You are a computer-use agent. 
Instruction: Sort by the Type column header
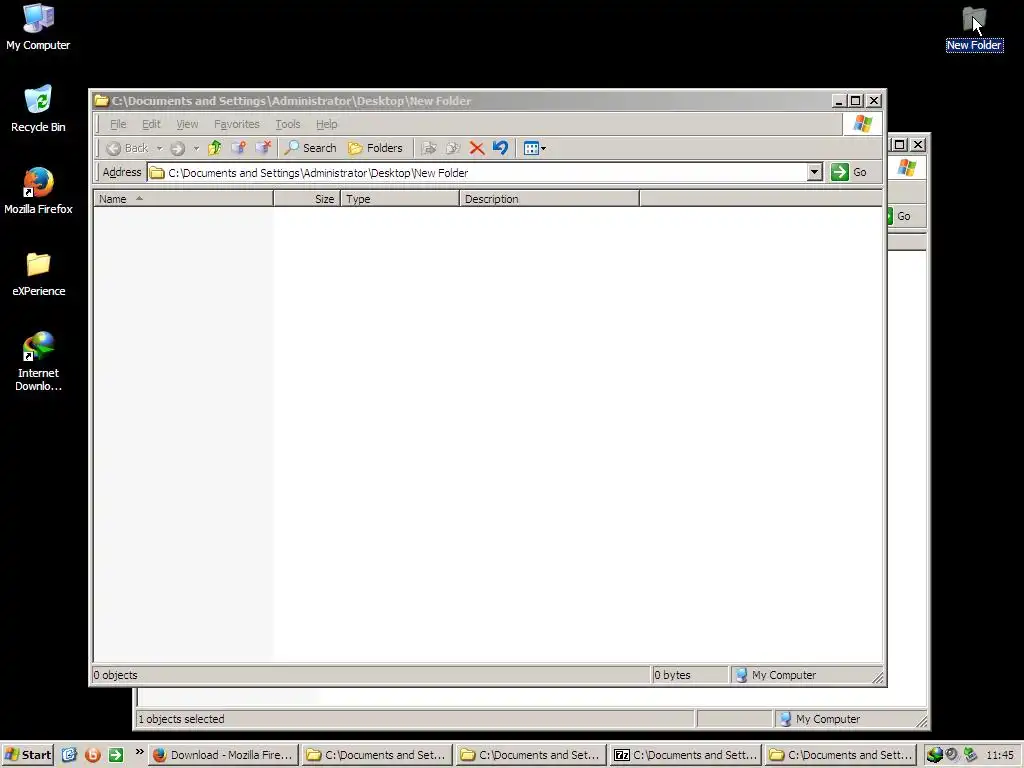(400, 199)
